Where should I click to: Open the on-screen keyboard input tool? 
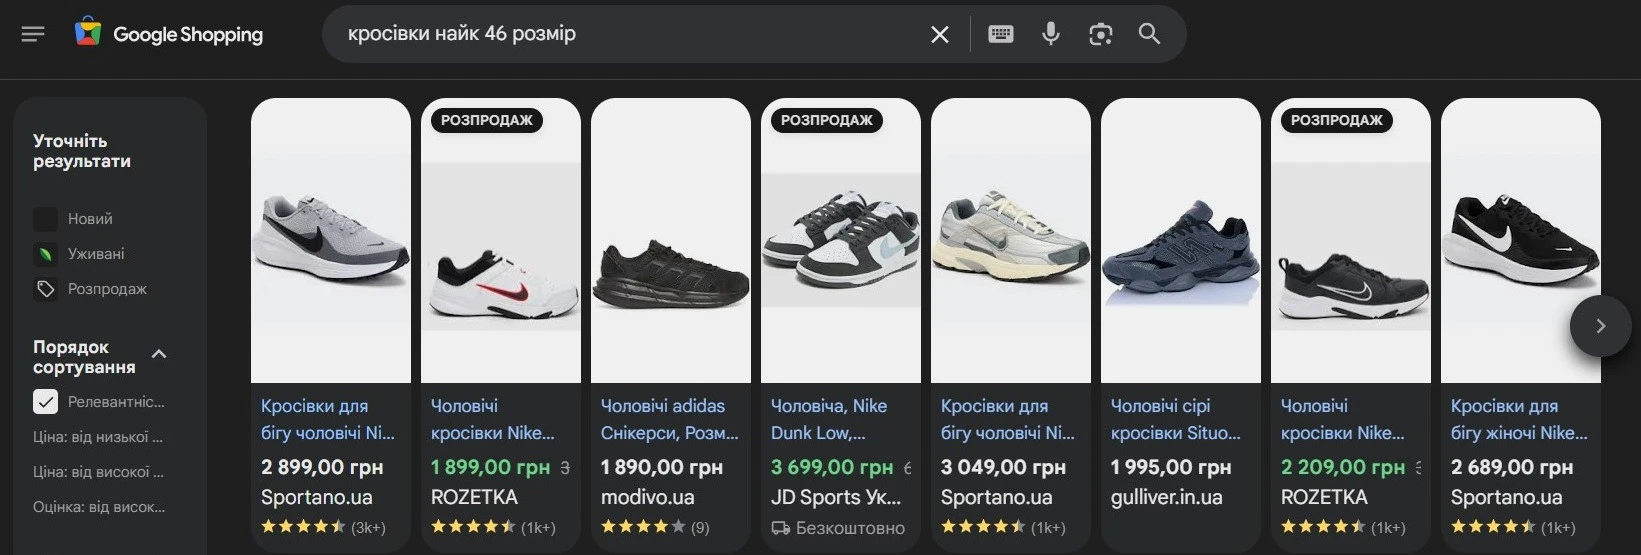click(1000, 34)
